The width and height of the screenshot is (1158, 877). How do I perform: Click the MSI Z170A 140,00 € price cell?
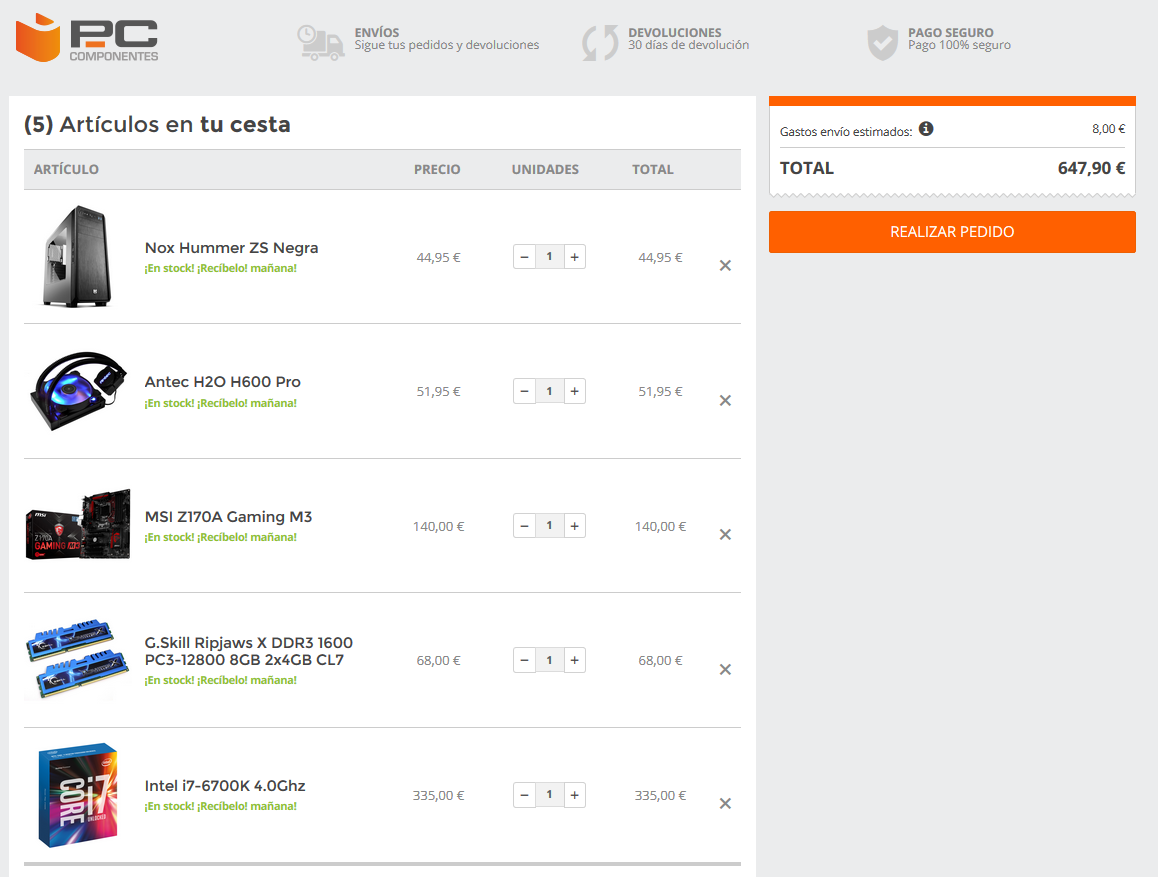[439, 526]
